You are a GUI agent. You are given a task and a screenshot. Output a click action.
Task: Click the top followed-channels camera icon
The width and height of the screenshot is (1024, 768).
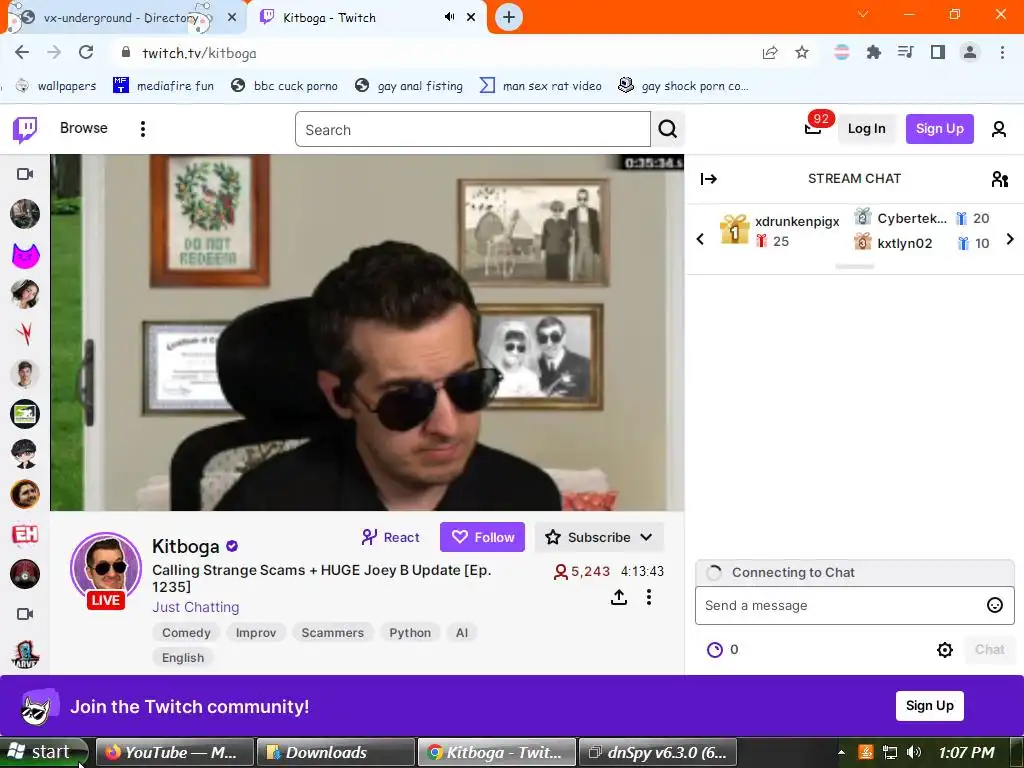[x=25, y=174]
